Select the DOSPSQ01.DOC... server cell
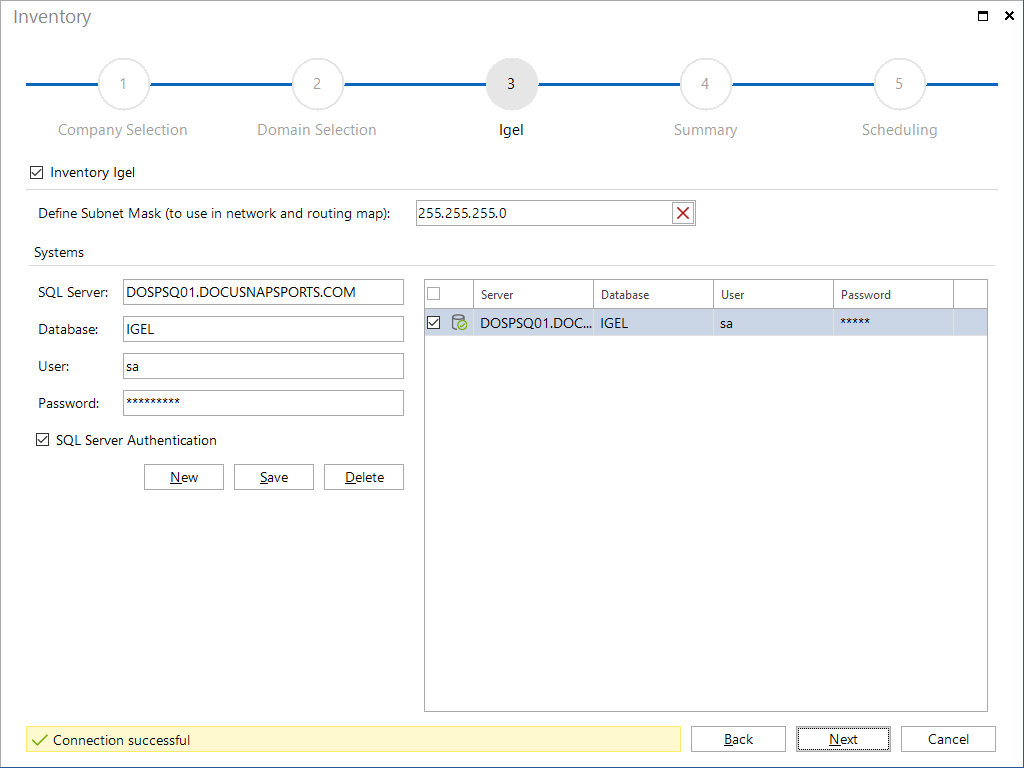 tap(535, 323)
